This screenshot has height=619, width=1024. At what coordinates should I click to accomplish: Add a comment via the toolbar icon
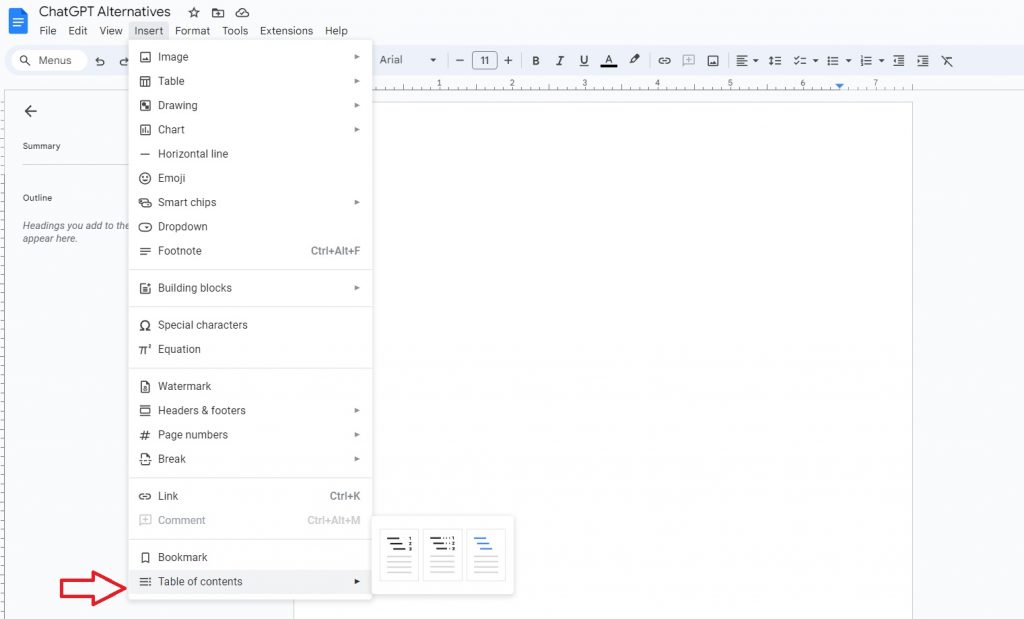tap(688, 60)
